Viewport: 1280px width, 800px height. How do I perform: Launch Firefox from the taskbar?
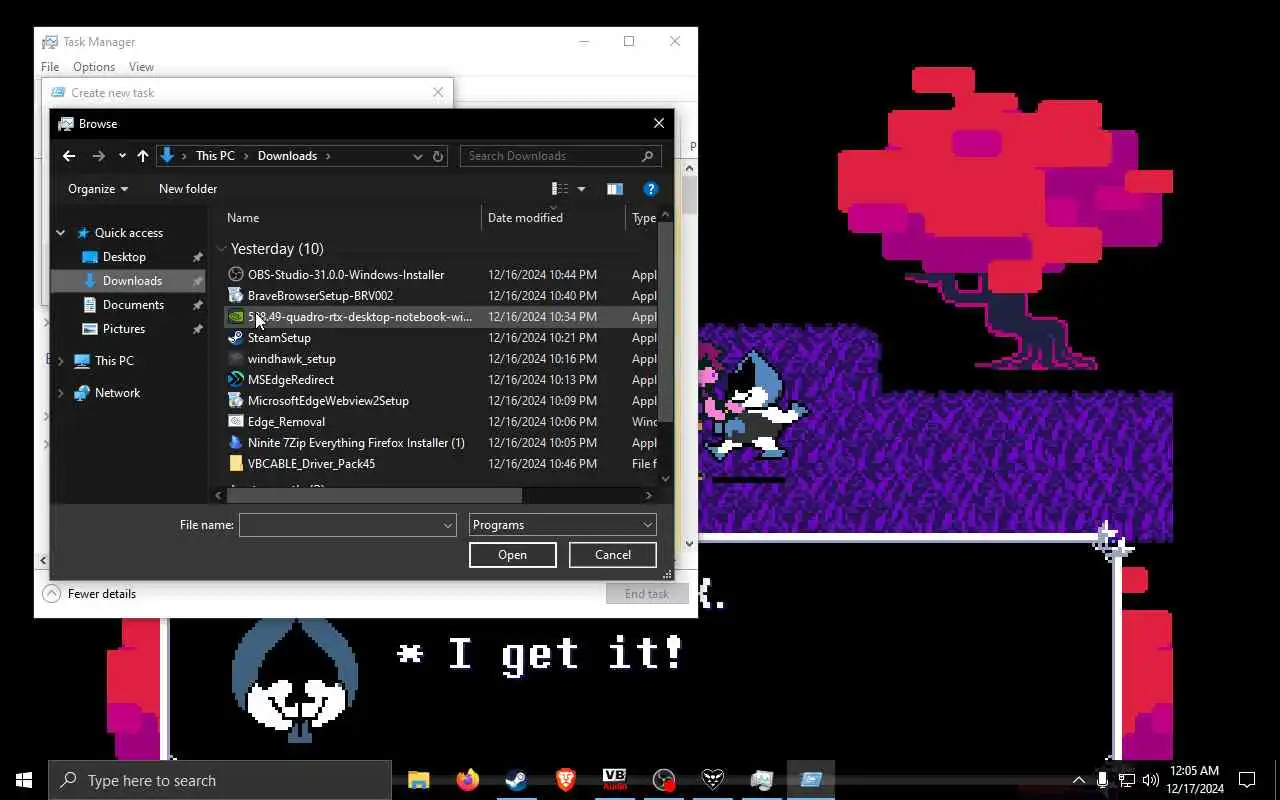pyautogui.click(x=468, y=780)
